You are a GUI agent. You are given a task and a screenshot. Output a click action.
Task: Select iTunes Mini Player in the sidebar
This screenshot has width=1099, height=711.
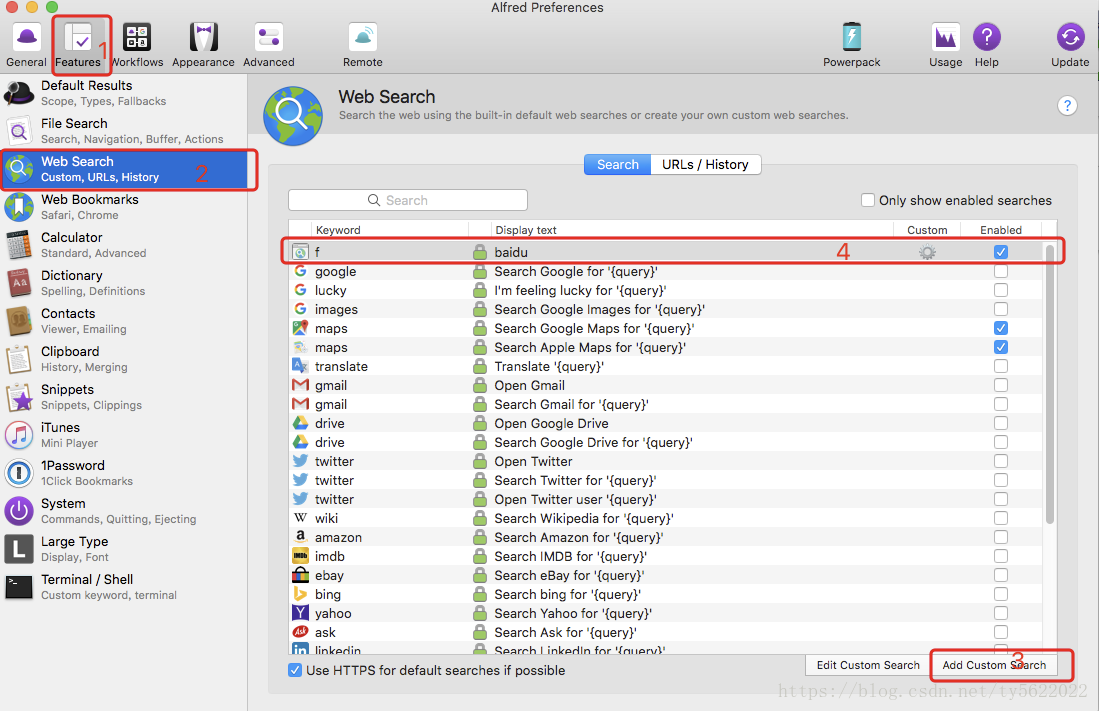pyautogui.click(x=123, y=435)
